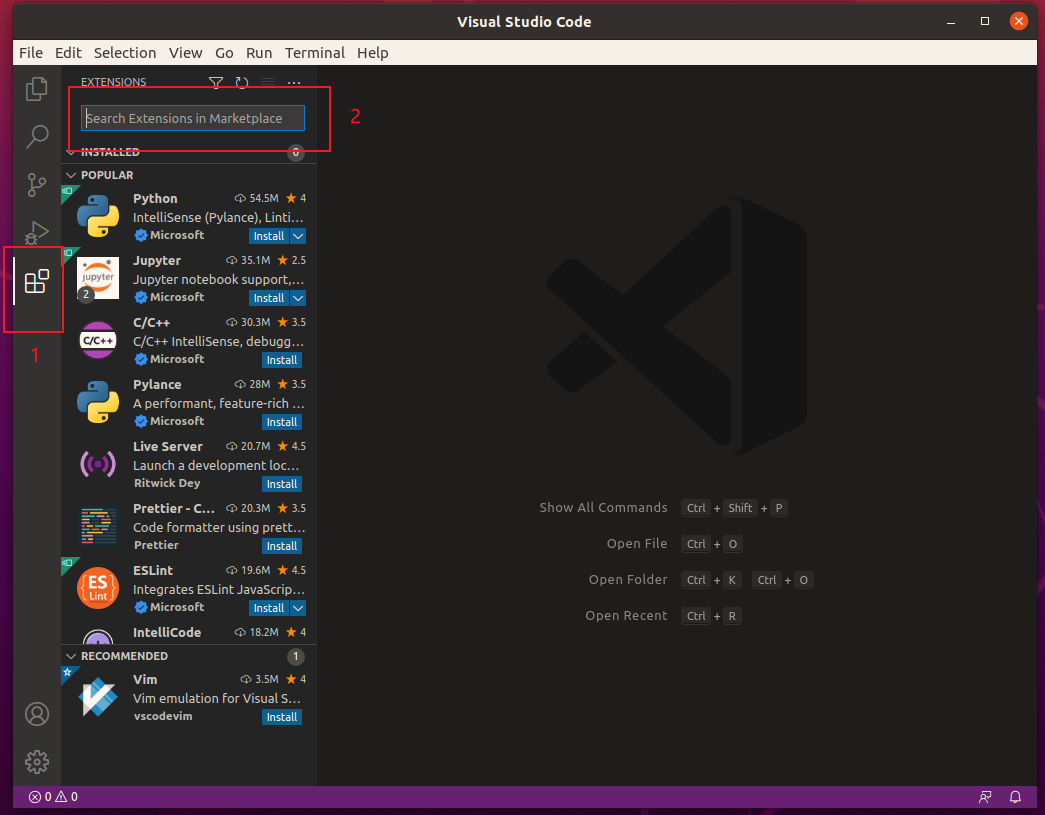Open the Accounts icon
The image size is (1045, 815).
pyautogui.click(x=36, y=713)
